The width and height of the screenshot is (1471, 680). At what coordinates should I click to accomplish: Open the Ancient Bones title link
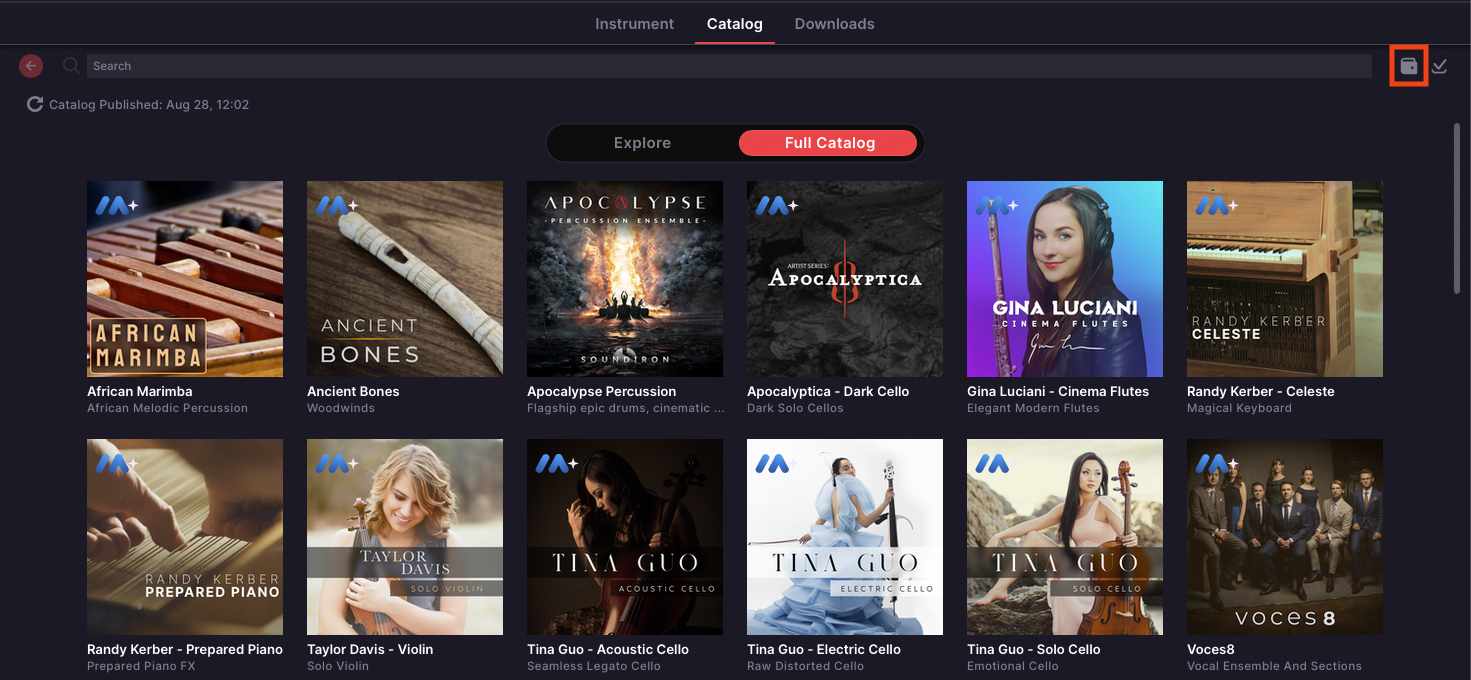click(353, 391)
